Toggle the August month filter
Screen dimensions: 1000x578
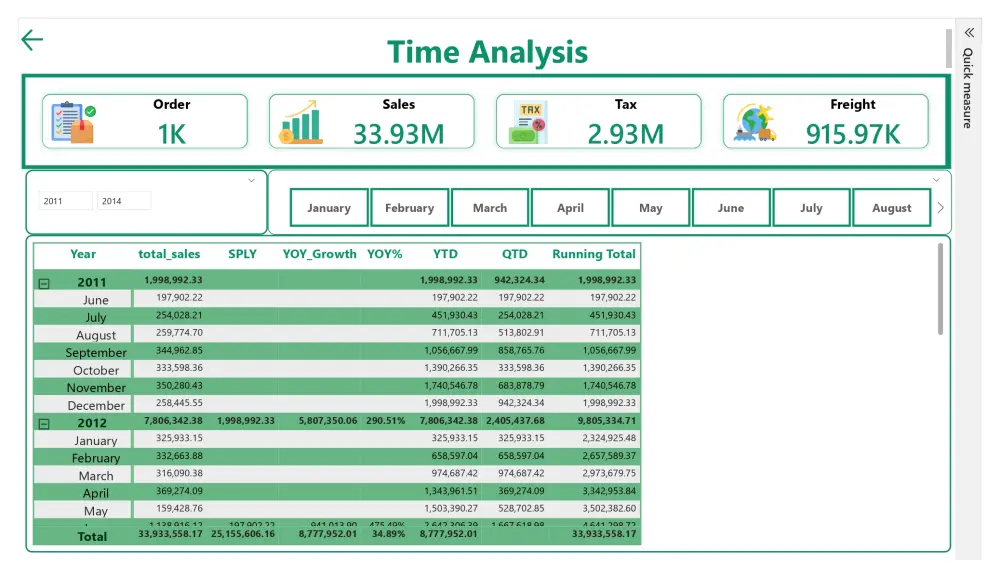point(891,207)
